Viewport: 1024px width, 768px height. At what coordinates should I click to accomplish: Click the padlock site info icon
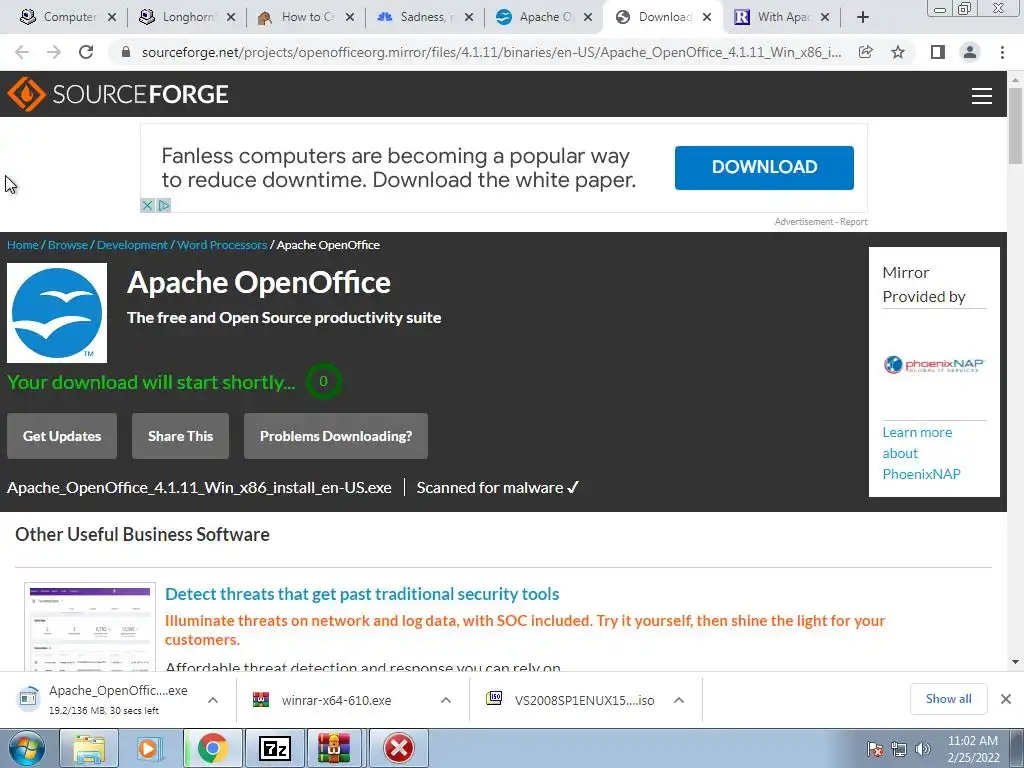point(127,52)
